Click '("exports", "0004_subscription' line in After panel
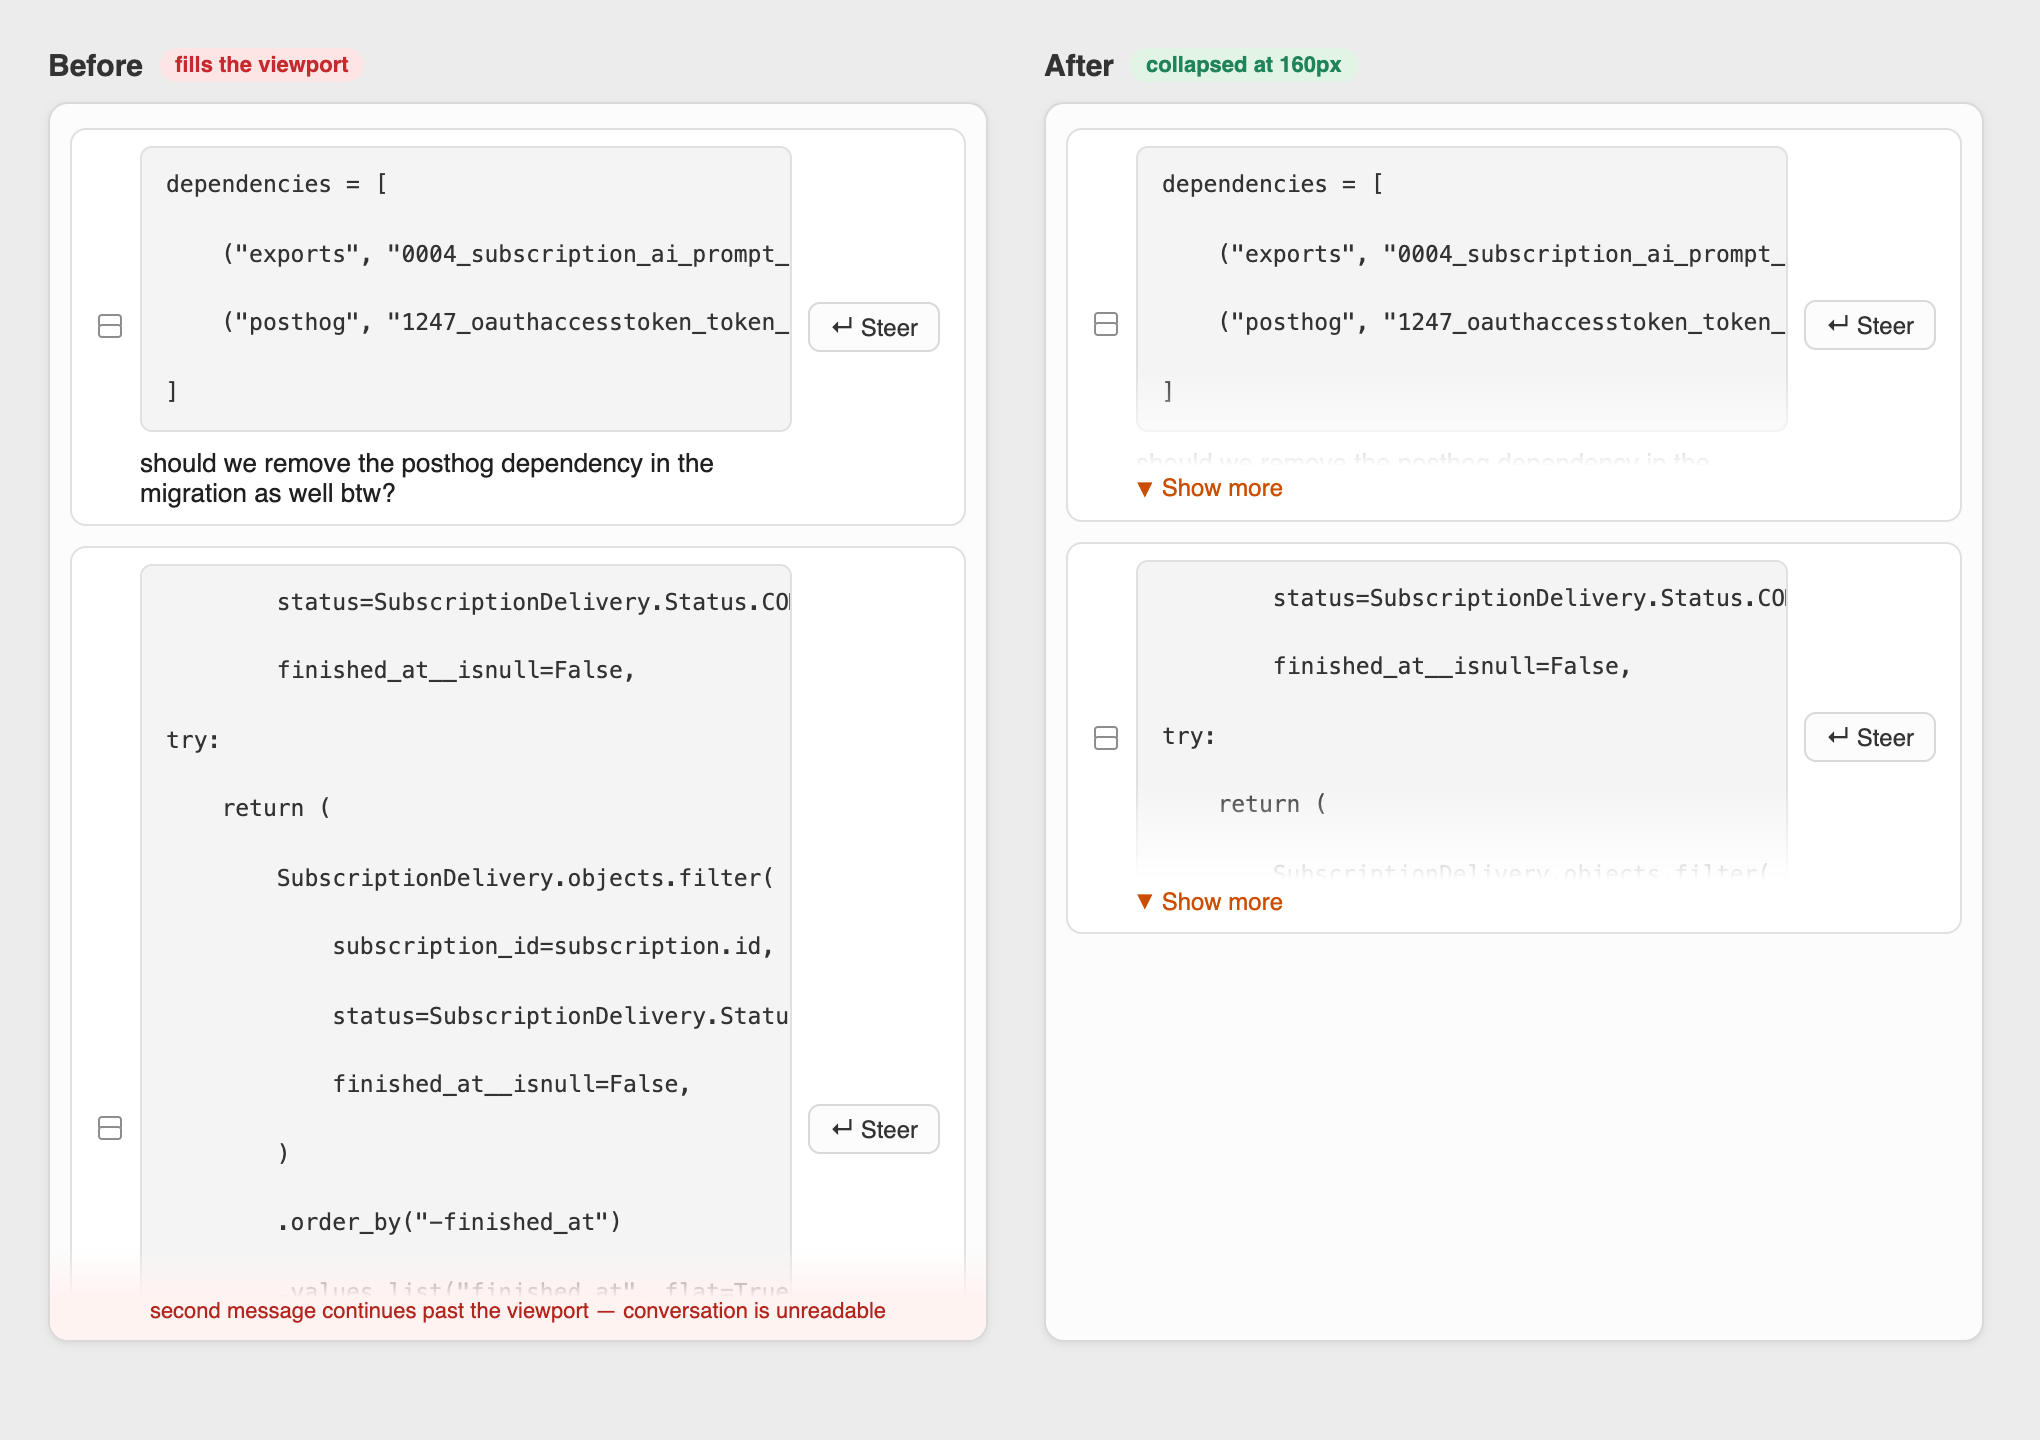The width and height of the screenshot is (2040, 1440). point(1501,254)
